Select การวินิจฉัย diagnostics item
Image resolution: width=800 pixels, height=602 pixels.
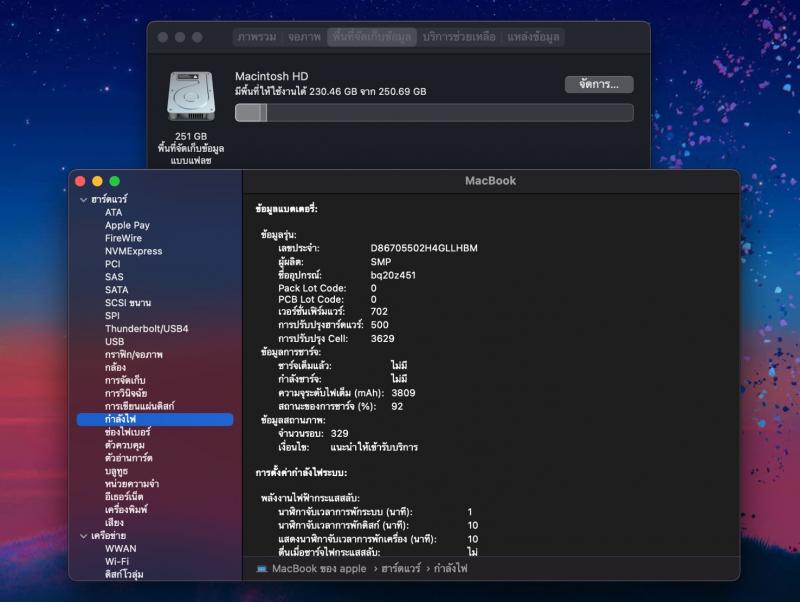pyautogui.click(x=126, y=393)
